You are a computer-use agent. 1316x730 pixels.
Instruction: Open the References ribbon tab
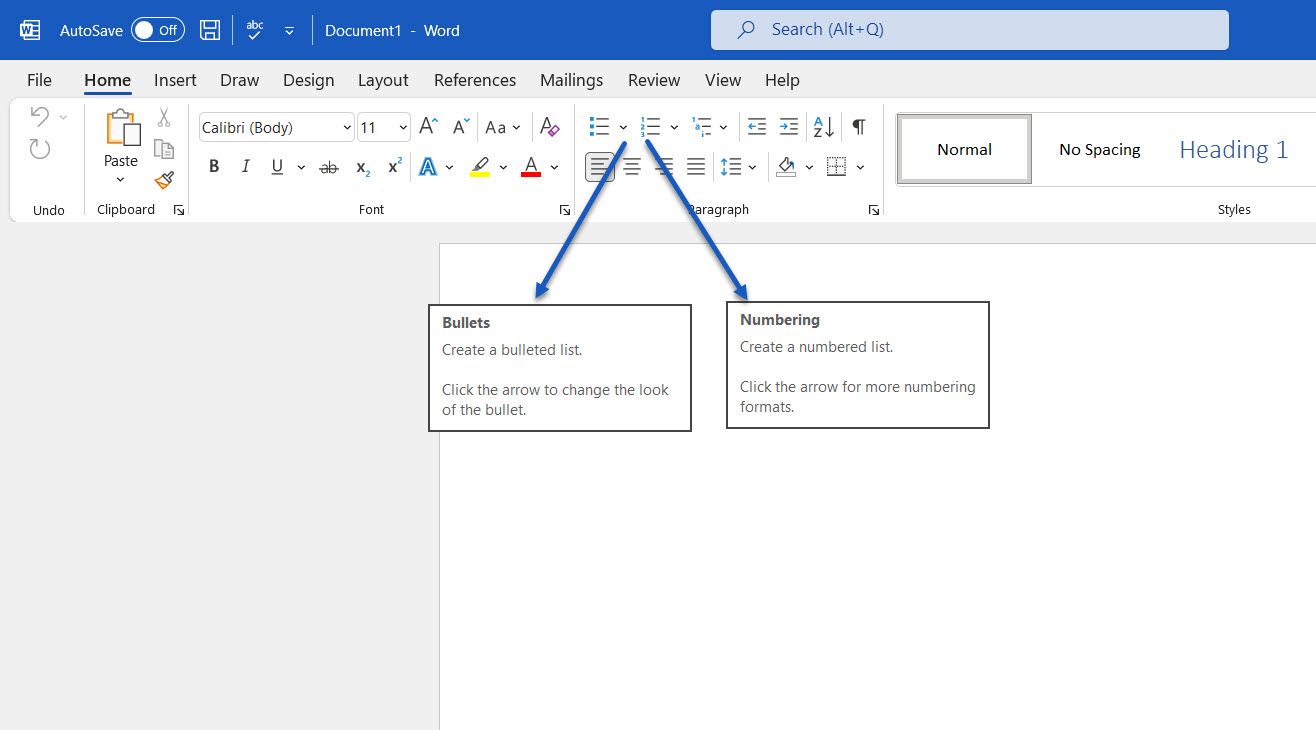click(x=475, y=80)
